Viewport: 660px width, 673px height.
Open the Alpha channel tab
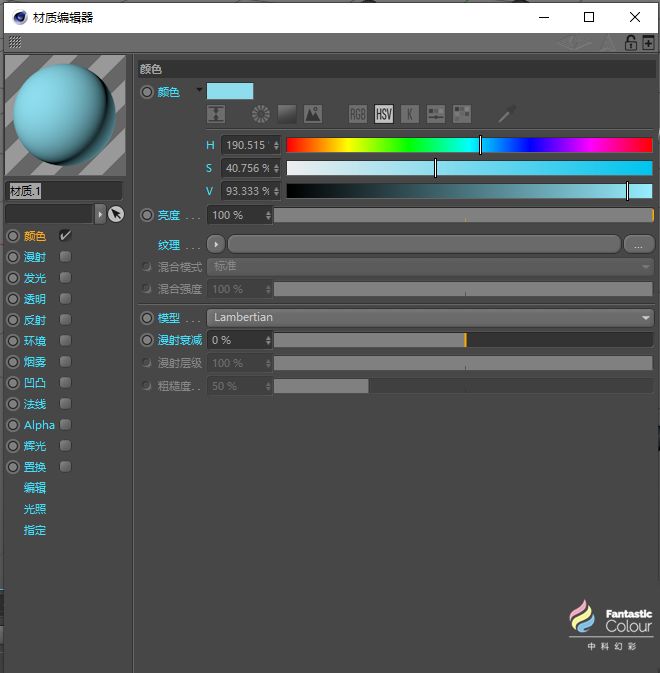39,425
